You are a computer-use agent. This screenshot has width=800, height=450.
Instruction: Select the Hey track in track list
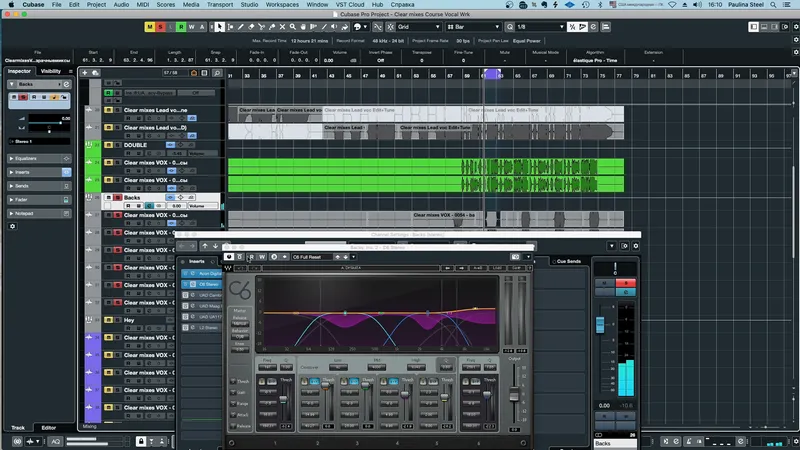click(x=129, y=320)
